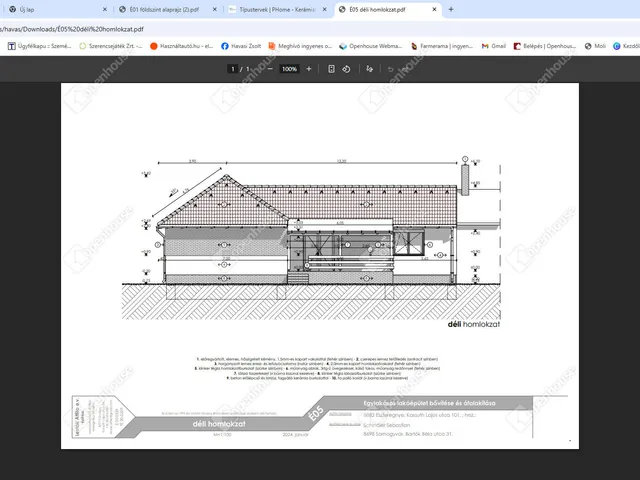Close the Típustervek PHome tab
The image size is (640, 480).
coord(324,9)
